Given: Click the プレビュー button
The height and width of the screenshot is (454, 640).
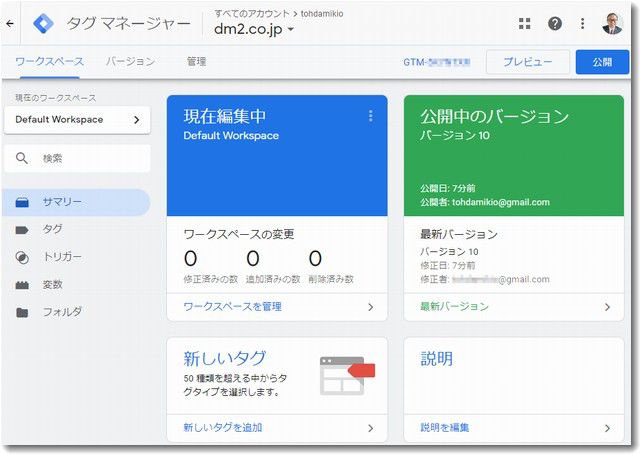Looking at the screenshot, I should (x=528, y=62).
